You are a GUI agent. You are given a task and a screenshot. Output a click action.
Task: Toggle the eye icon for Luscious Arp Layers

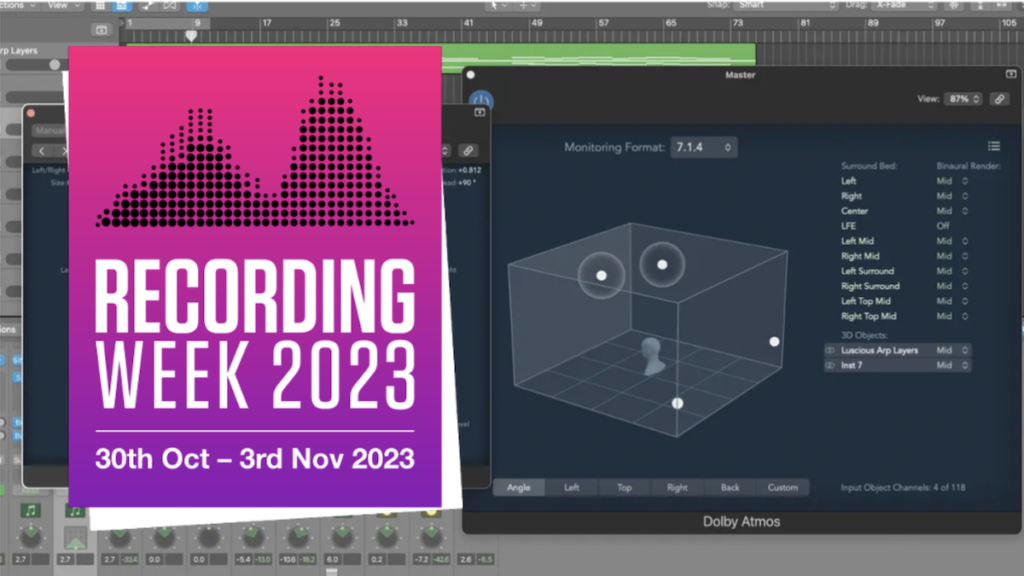tap(830, 351)
